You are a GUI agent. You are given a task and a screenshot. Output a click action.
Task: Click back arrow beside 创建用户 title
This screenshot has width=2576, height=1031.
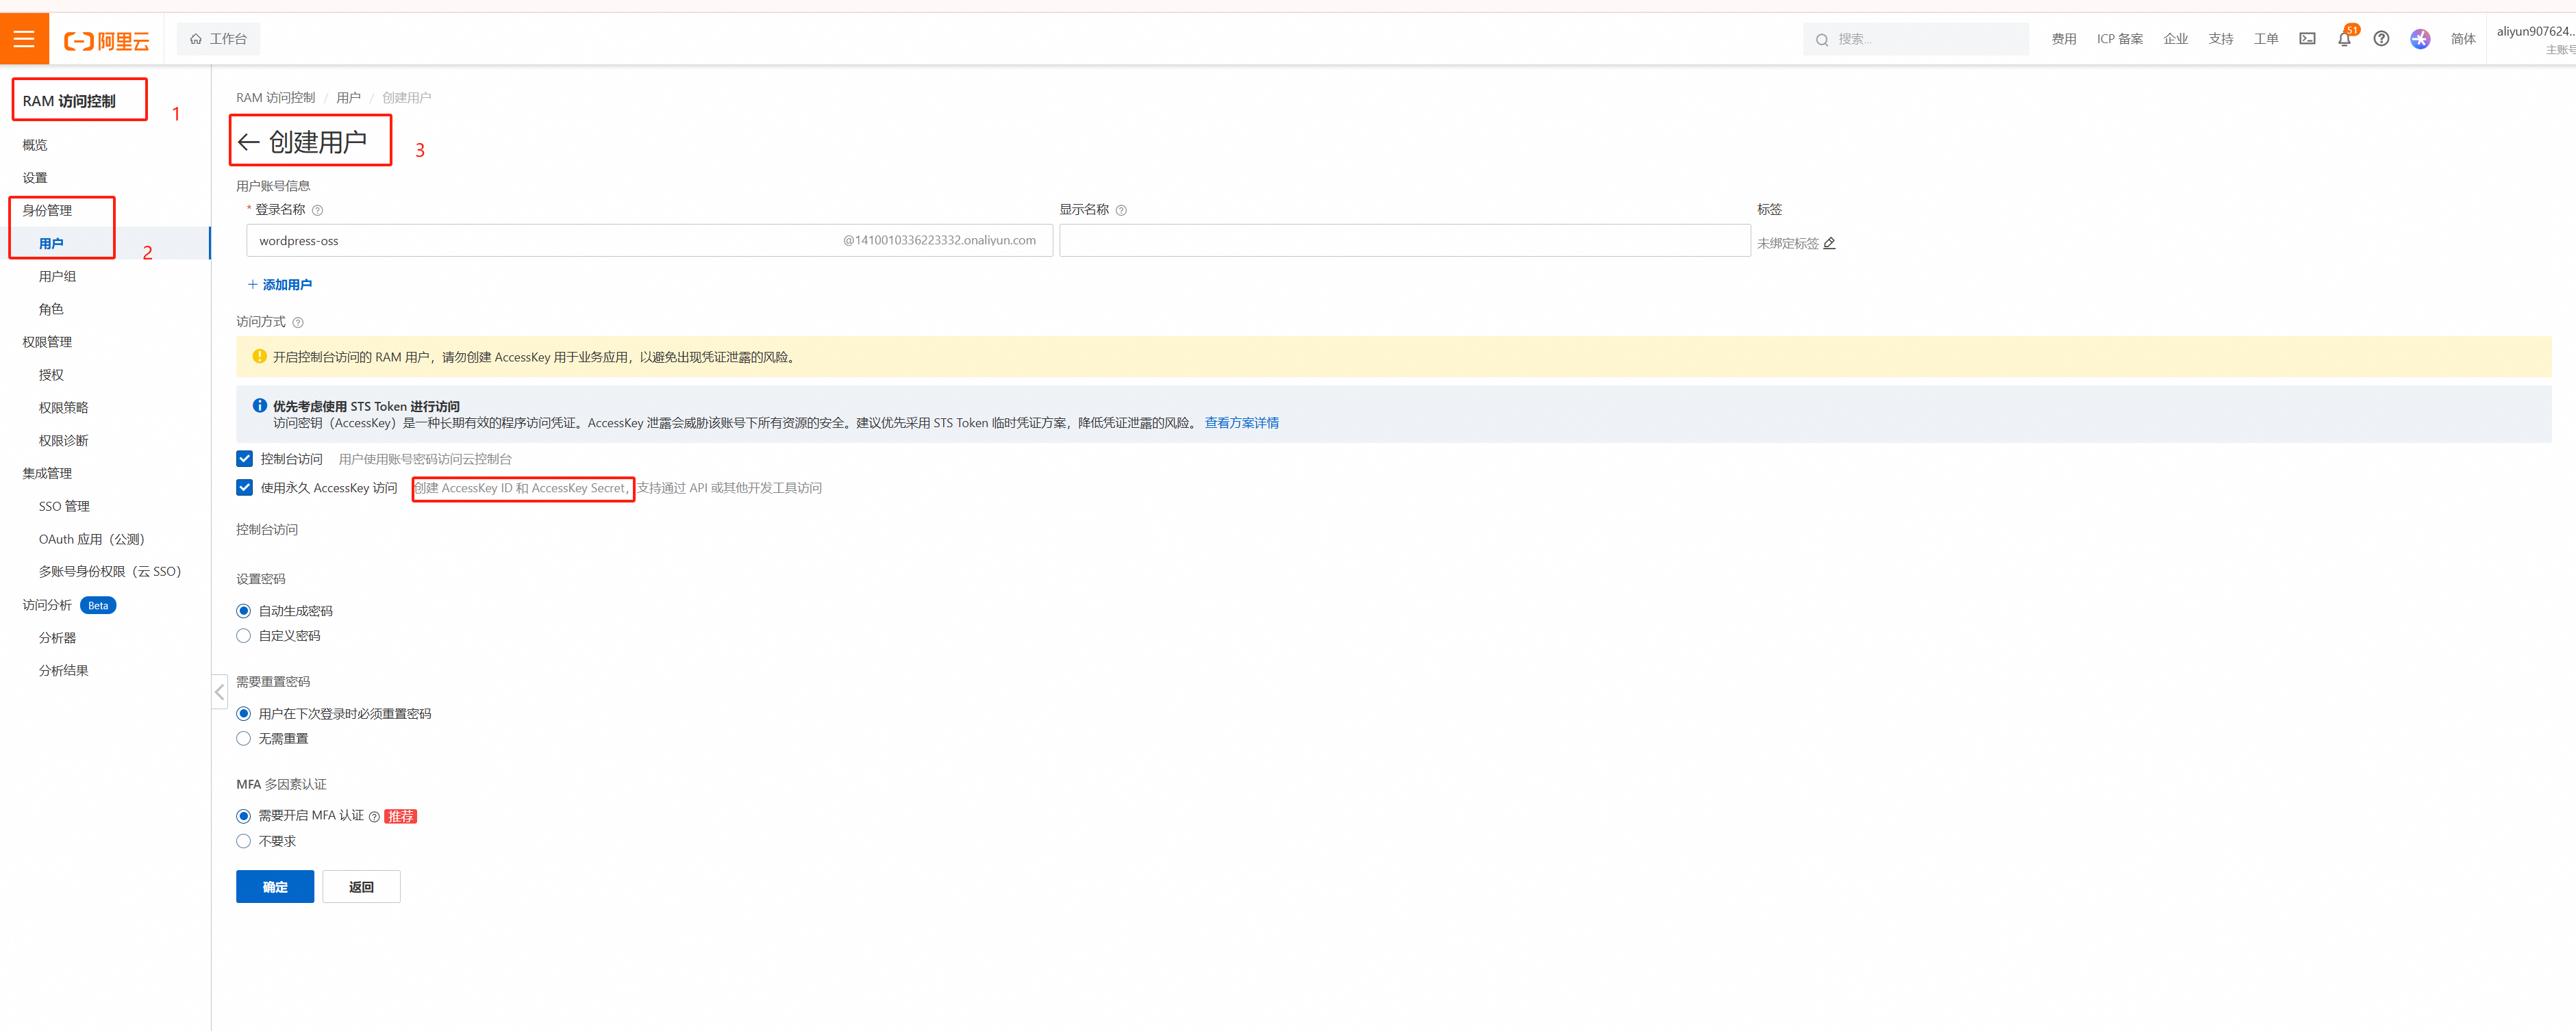(x=249, y=142)
